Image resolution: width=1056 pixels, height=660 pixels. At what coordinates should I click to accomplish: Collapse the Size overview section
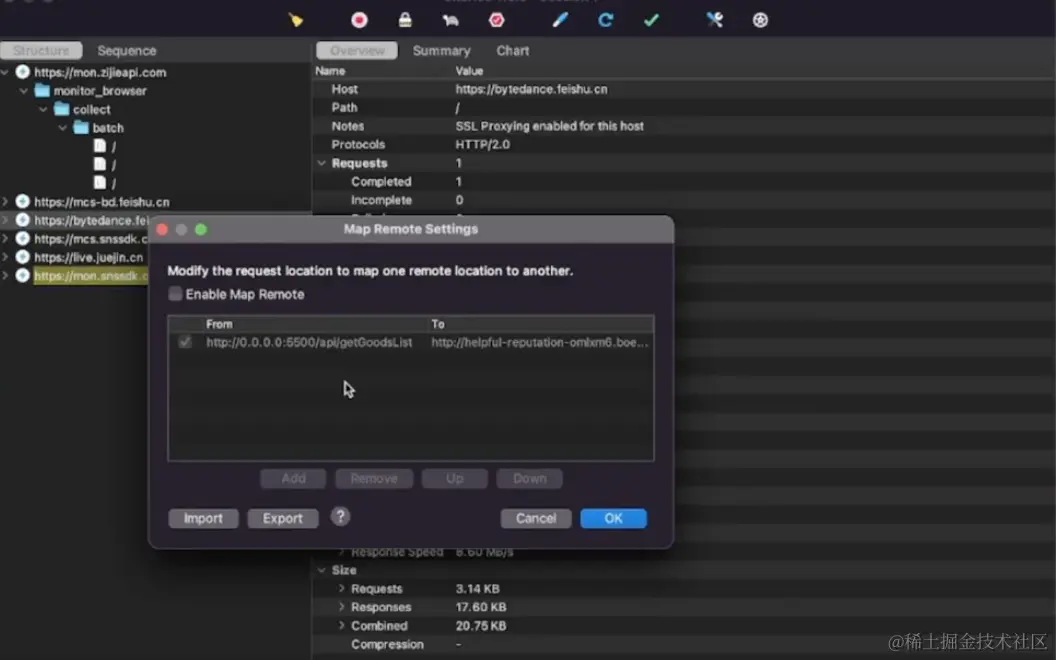[x=322, y=570]
